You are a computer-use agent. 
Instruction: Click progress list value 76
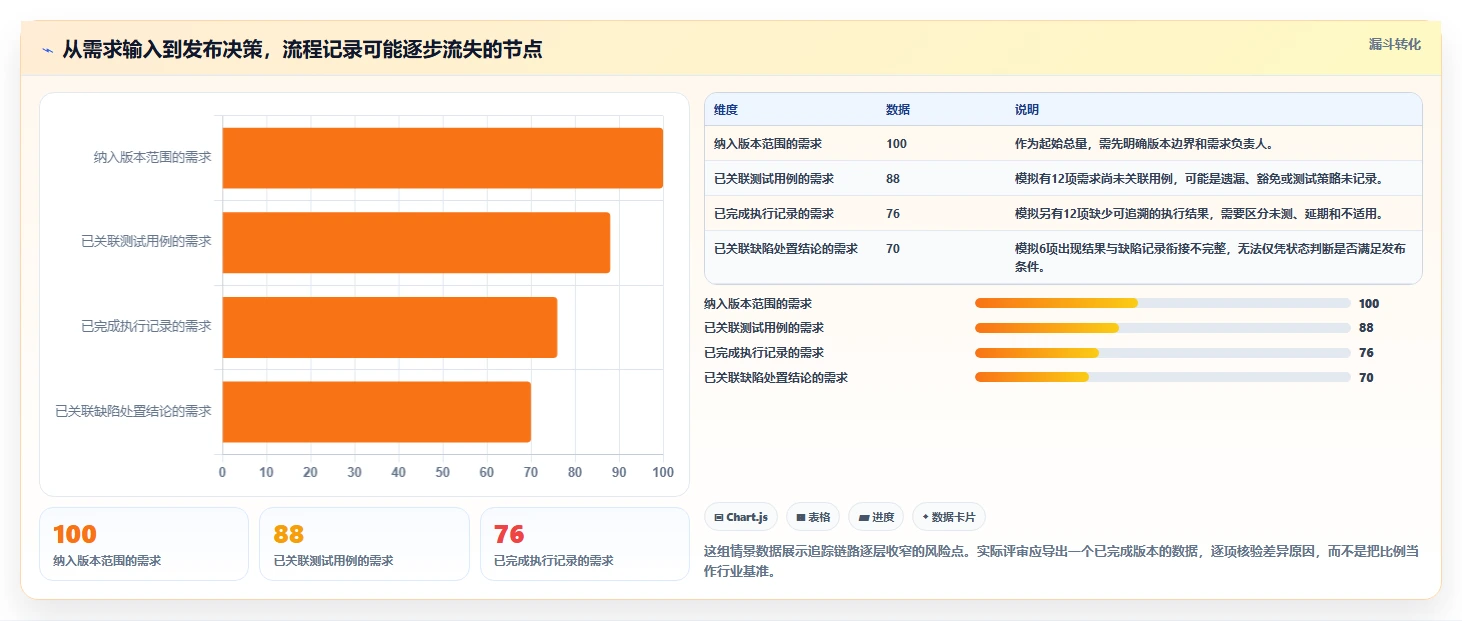tap(1366, 353)
